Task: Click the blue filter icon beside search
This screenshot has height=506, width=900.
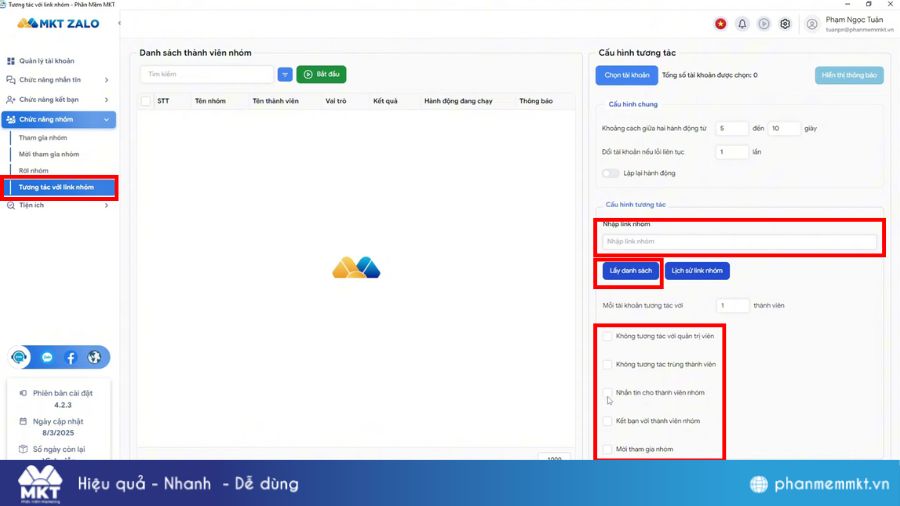Action: pos(285,75)
